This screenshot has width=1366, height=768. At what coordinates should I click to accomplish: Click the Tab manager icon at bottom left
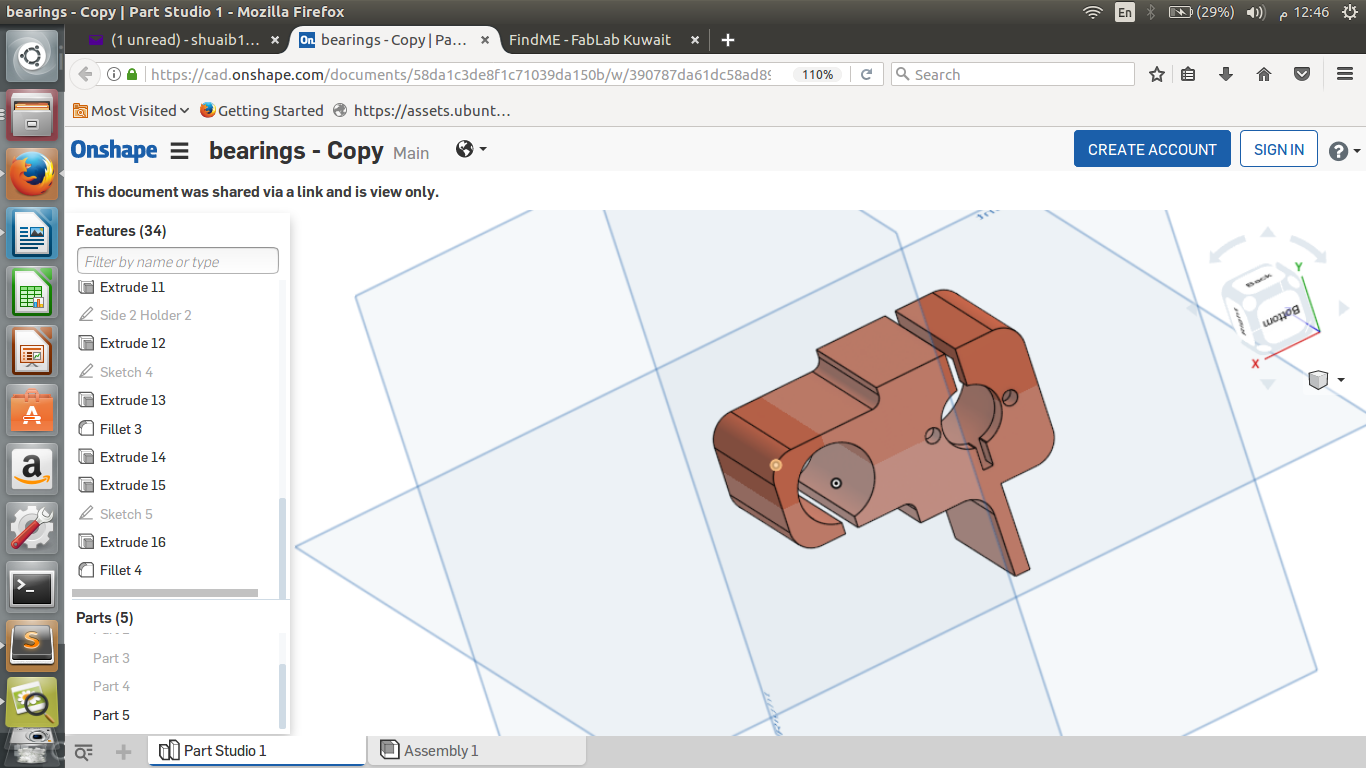[x=84, y=751]
